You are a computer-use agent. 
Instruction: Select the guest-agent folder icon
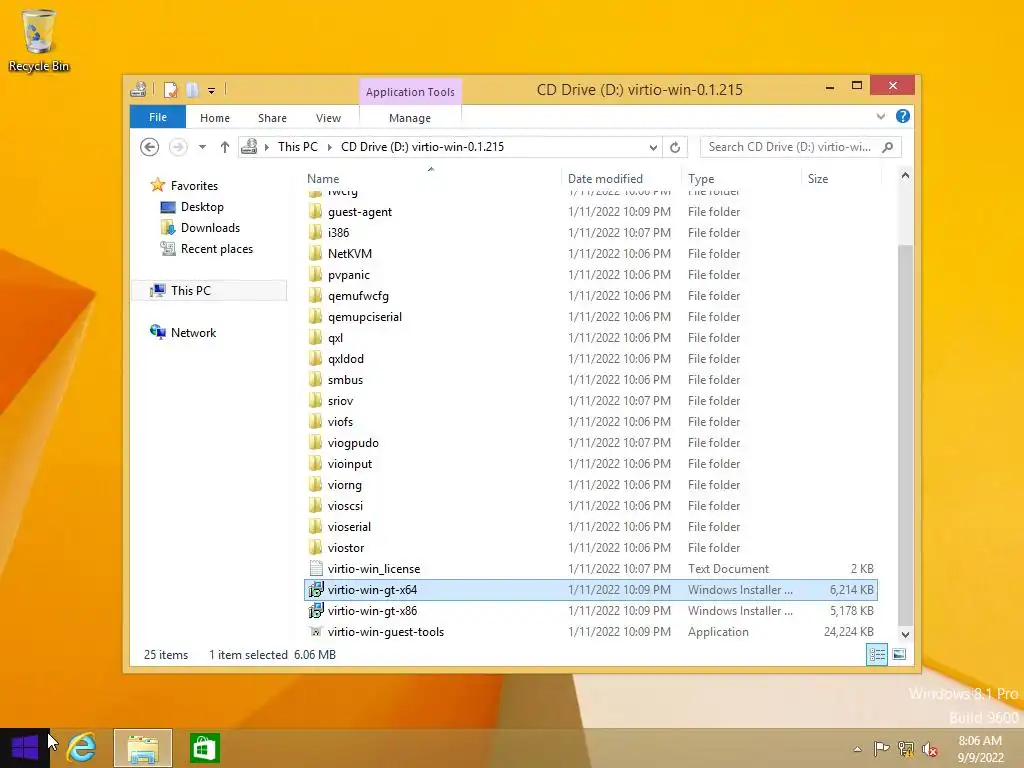pos(315,212)
